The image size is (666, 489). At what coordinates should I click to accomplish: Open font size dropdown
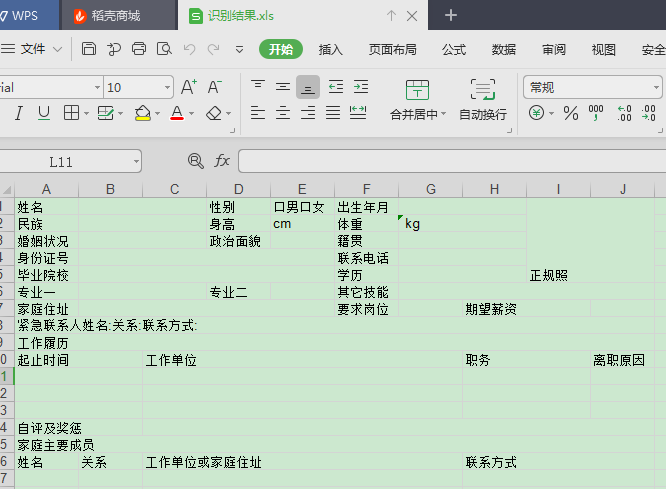(167, 88)
